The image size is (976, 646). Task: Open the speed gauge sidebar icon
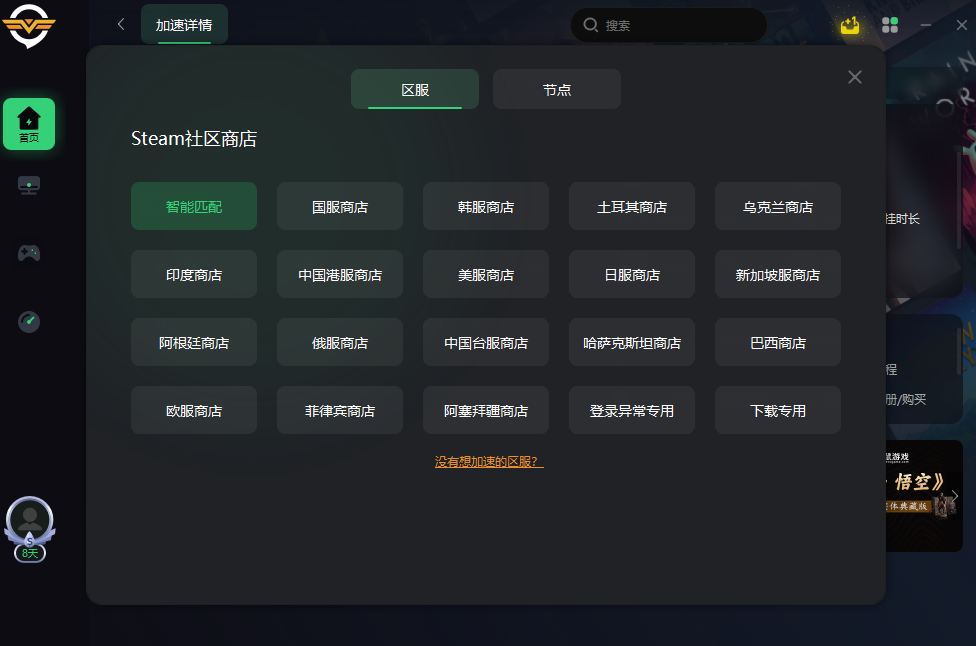(x=29, y=322)
